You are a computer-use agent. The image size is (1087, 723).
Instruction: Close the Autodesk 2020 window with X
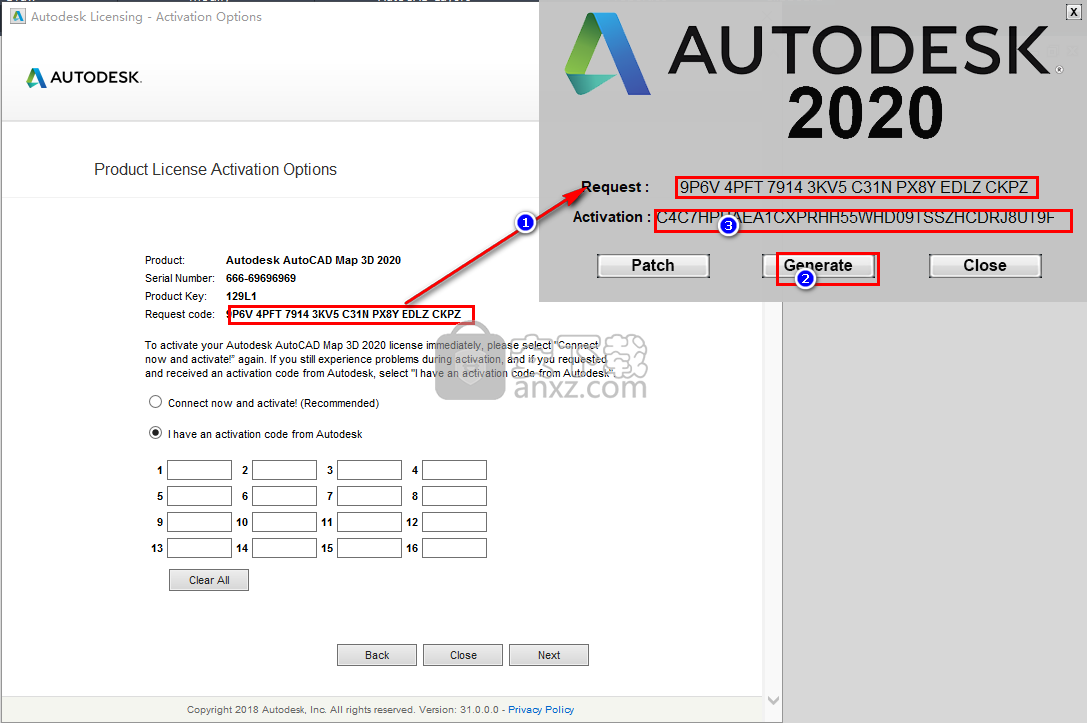click(1073, 11)
